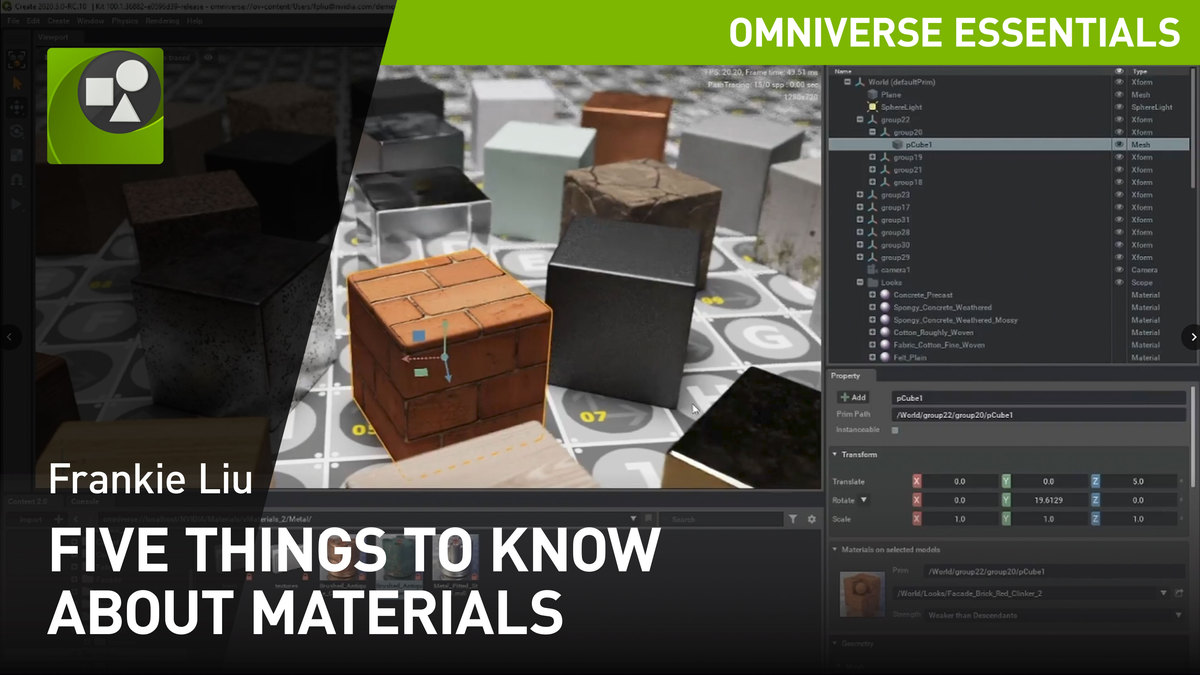Screen dimensions: 1200x675
Task: Open the Rendering menu
Action: click(x=164, y=20)
